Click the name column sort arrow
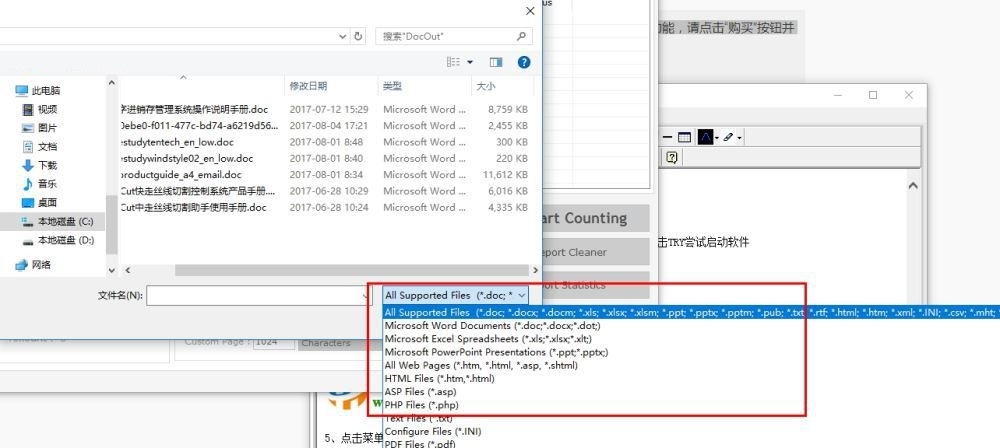This screenshot has height=448, width=1000. (183, 78)
